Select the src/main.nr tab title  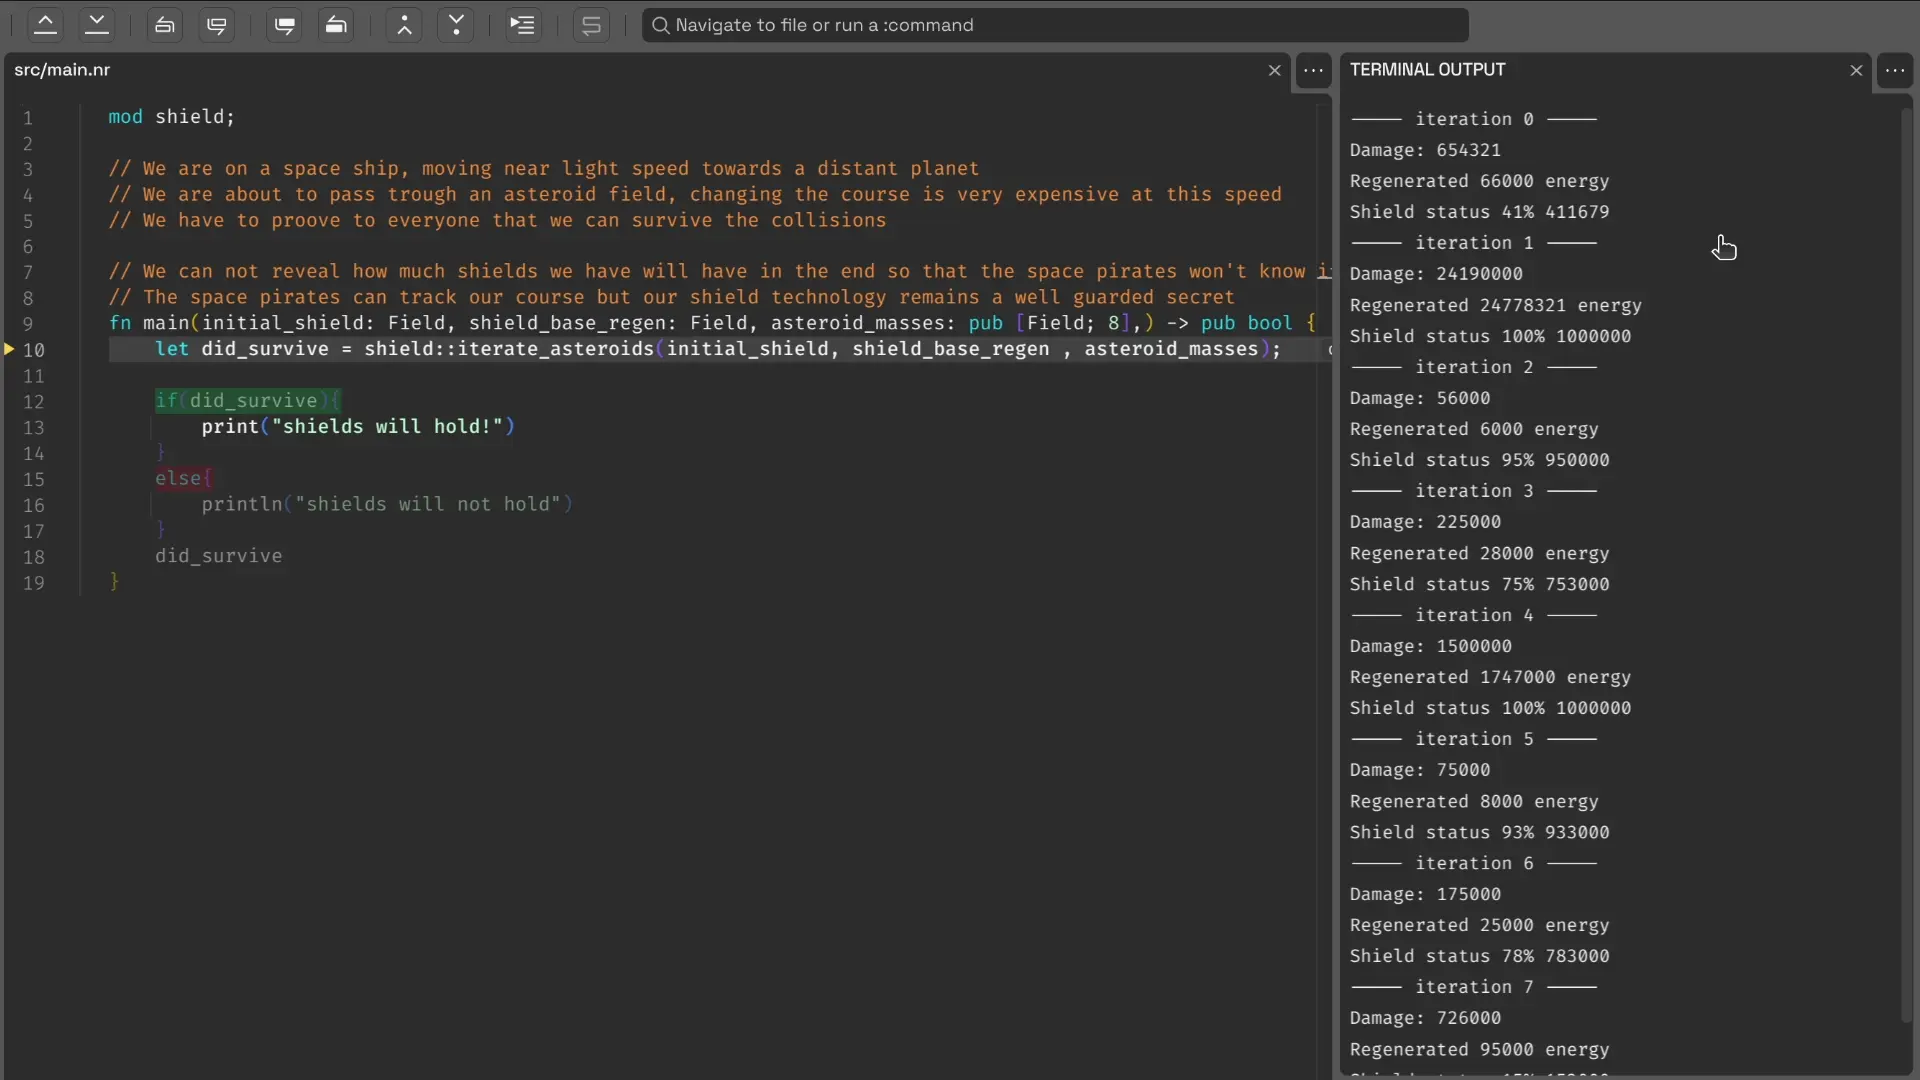coord(62,70)
